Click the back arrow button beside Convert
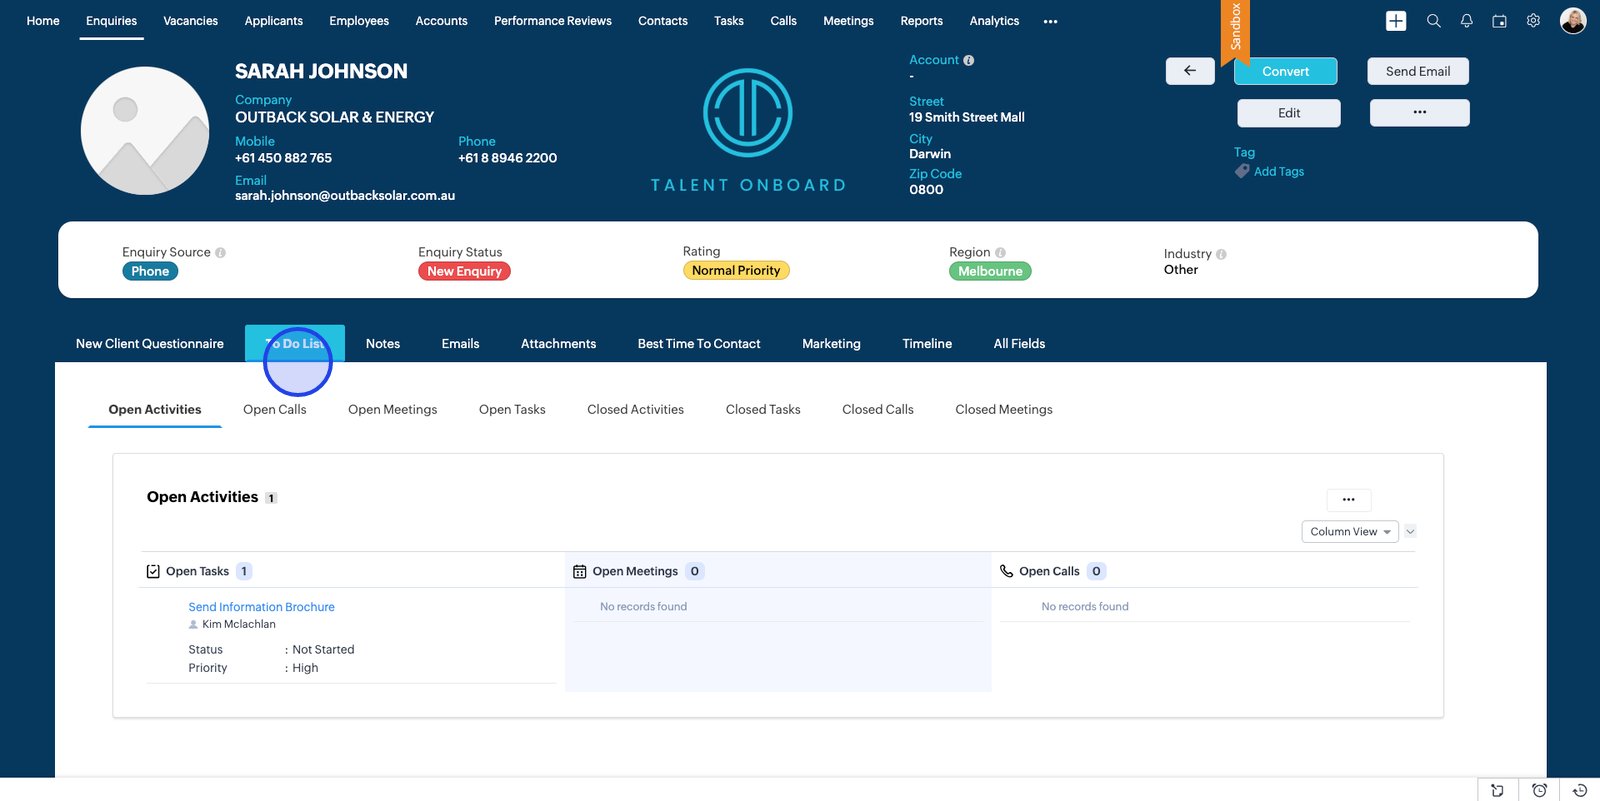1600x801 pixels. (x=1190, y=71)
